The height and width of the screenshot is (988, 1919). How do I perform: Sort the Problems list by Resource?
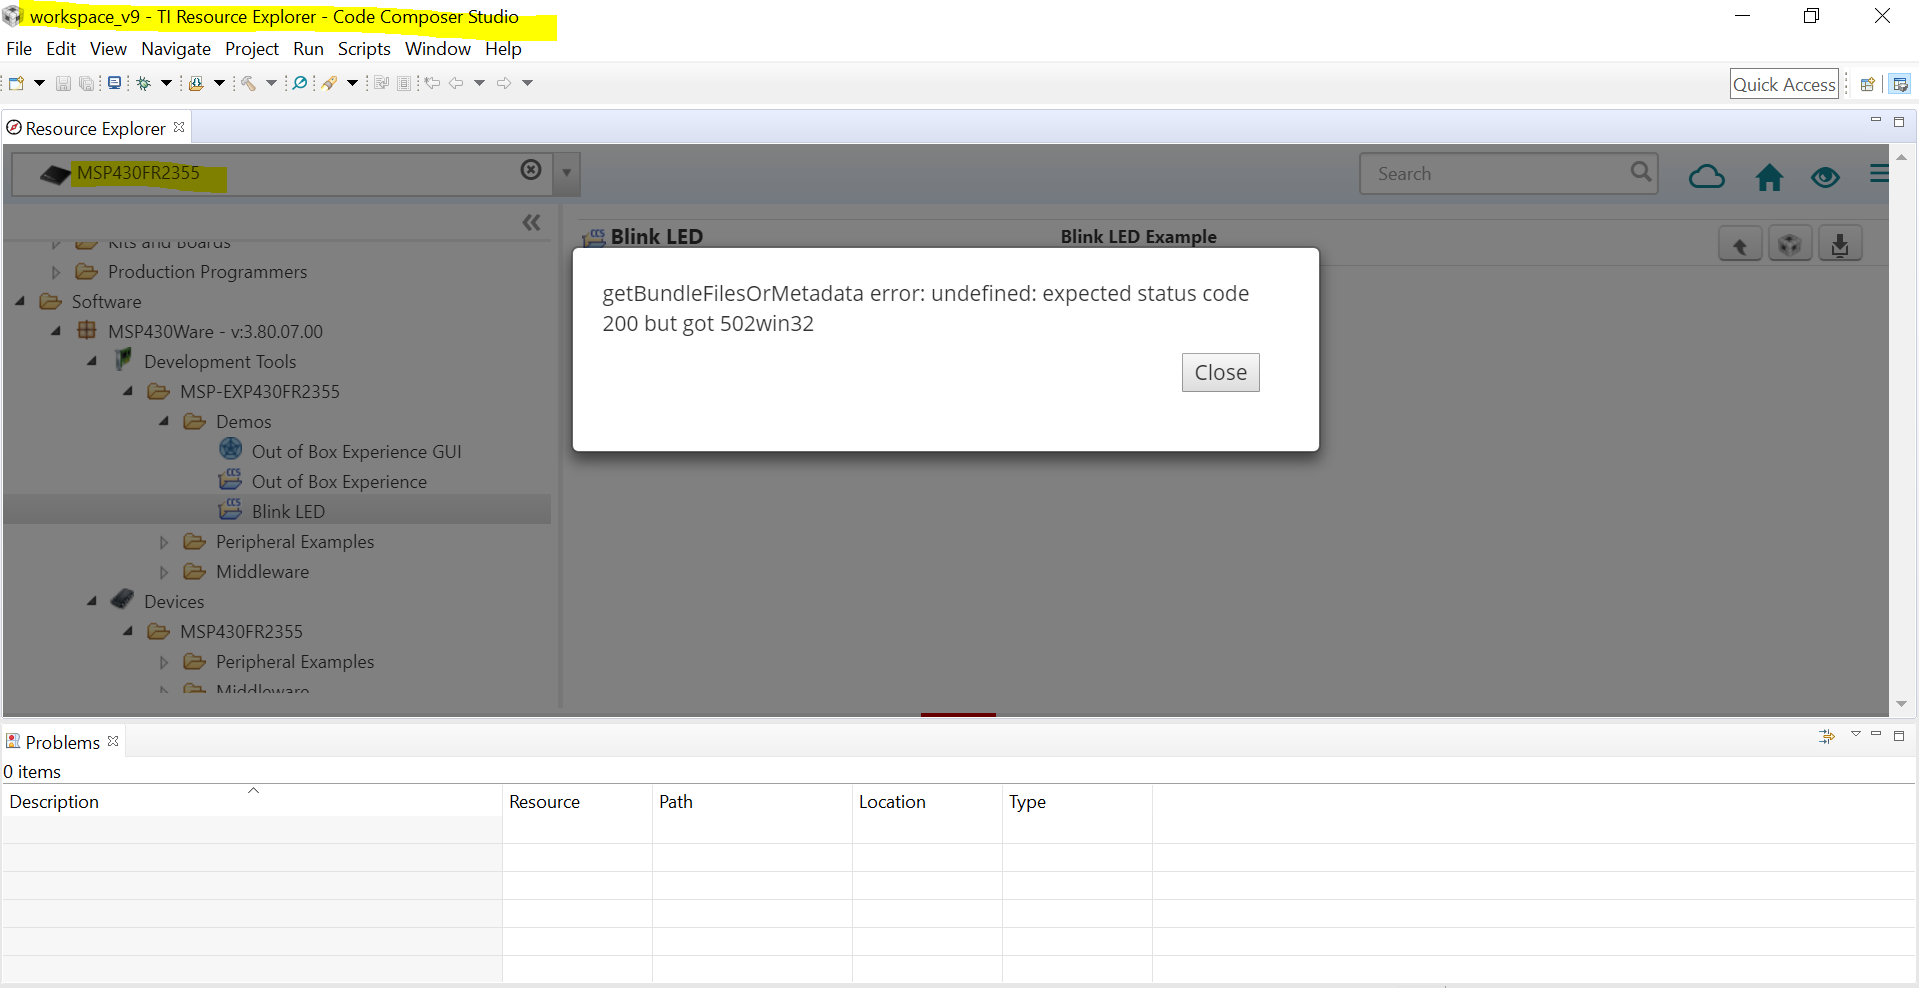[x=577, y=801]
